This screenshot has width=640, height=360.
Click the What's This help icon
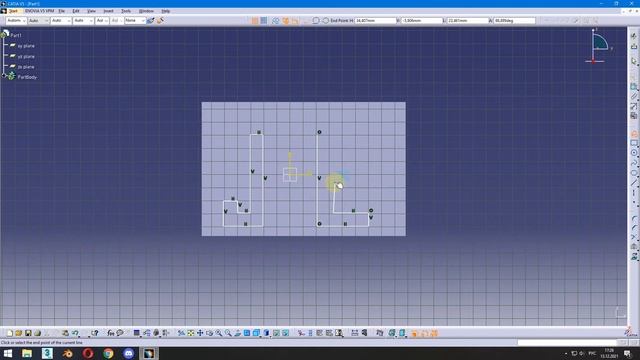(x=94, y=333)
